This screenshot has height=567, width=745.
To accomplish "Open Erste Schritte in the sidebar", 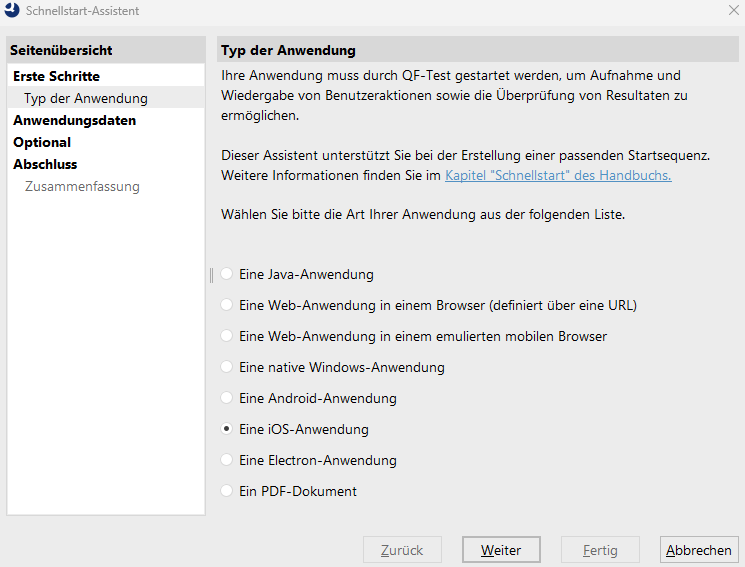I will coord(56,76).
